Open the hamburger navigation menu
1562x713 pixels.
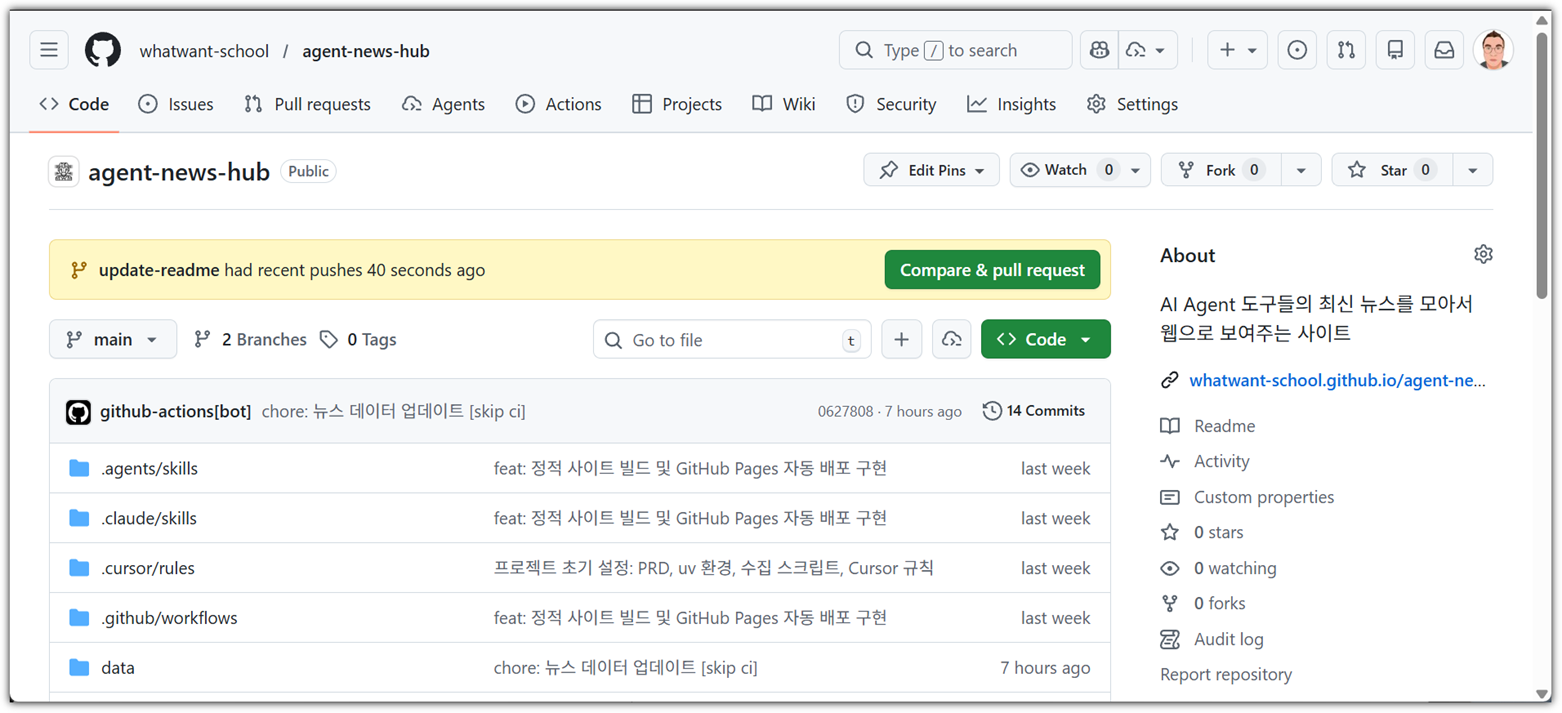point(49,50)
